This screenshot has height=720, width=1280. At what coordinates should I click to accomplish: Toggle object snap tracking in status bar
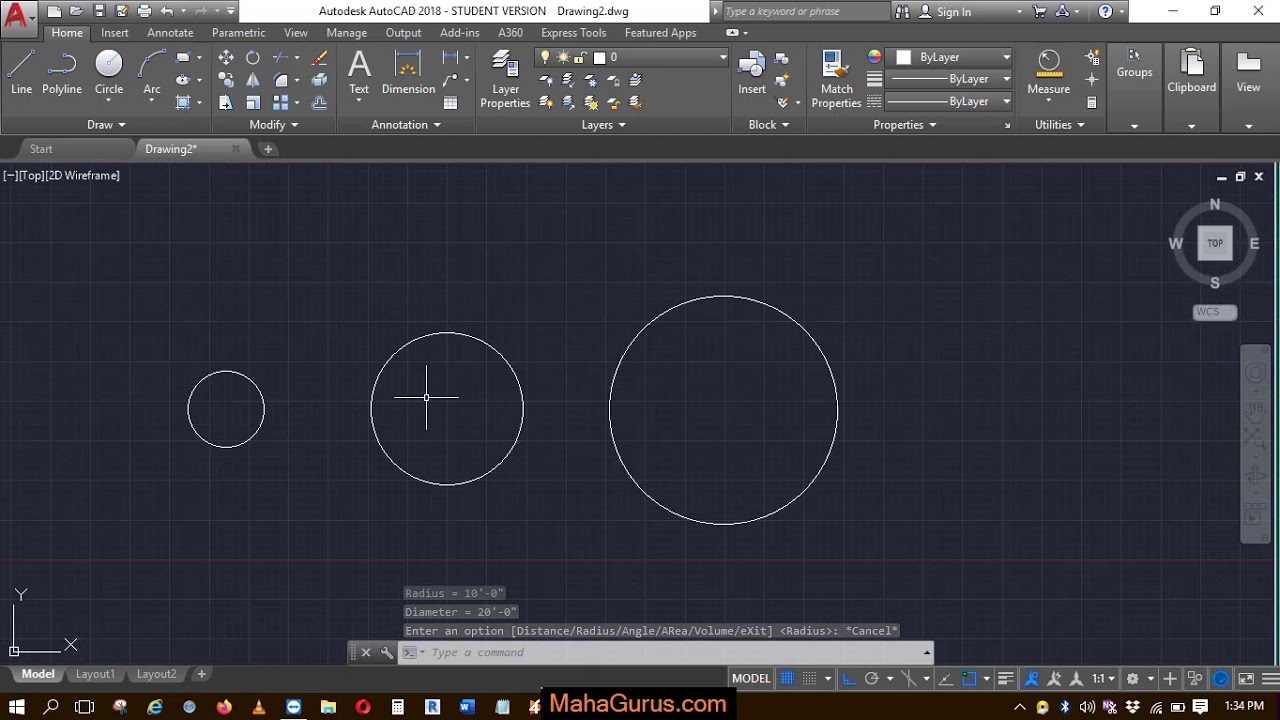[946, 678]
